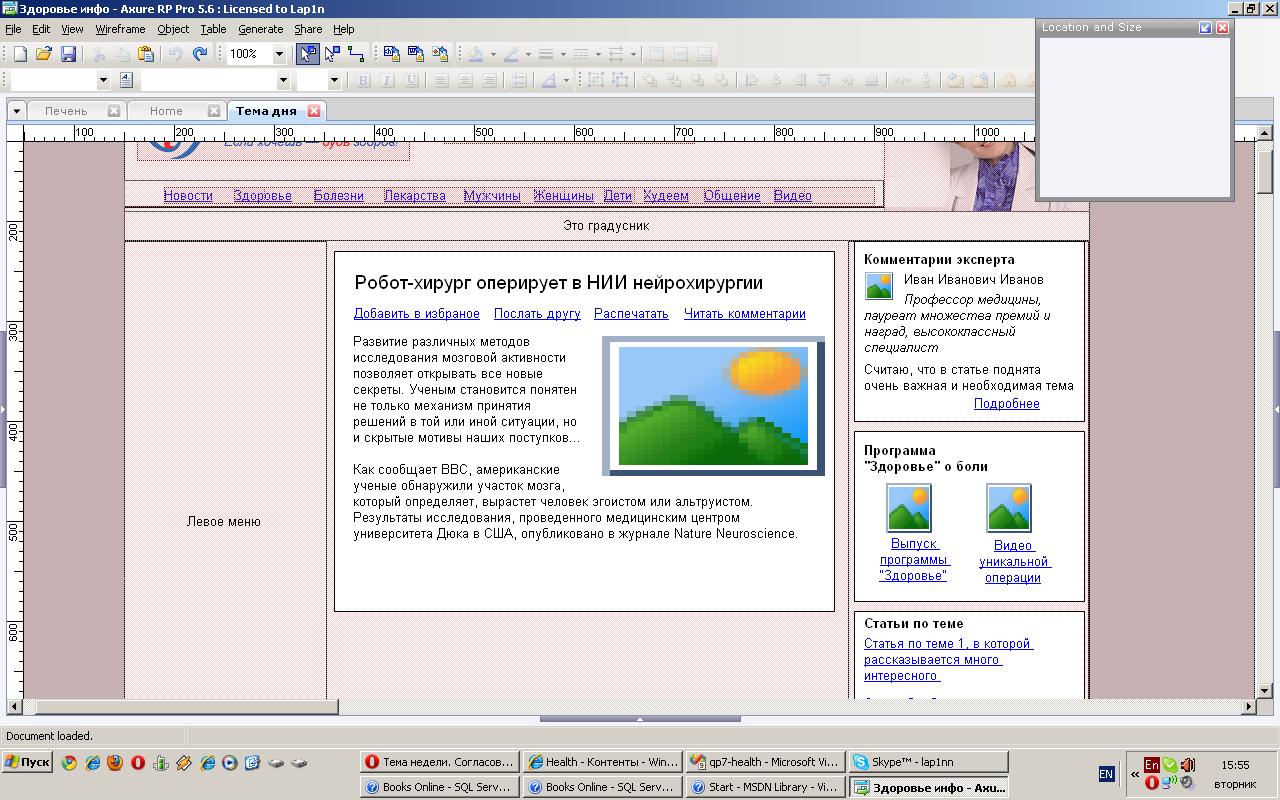
Task: Open a file with the folder icon
Action: click(44, 54)
